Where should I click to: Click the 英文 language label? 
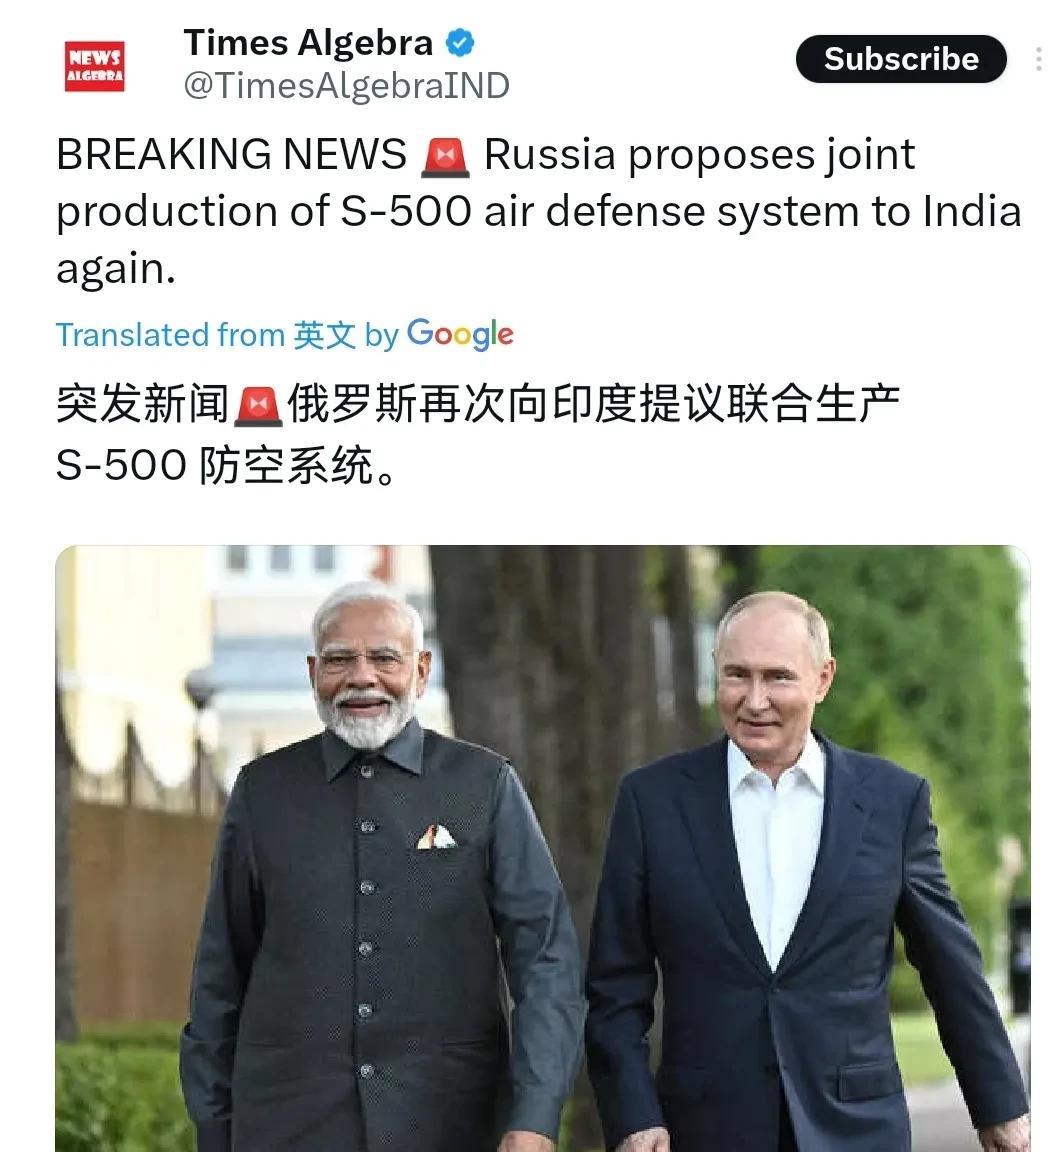click(324, 336)
